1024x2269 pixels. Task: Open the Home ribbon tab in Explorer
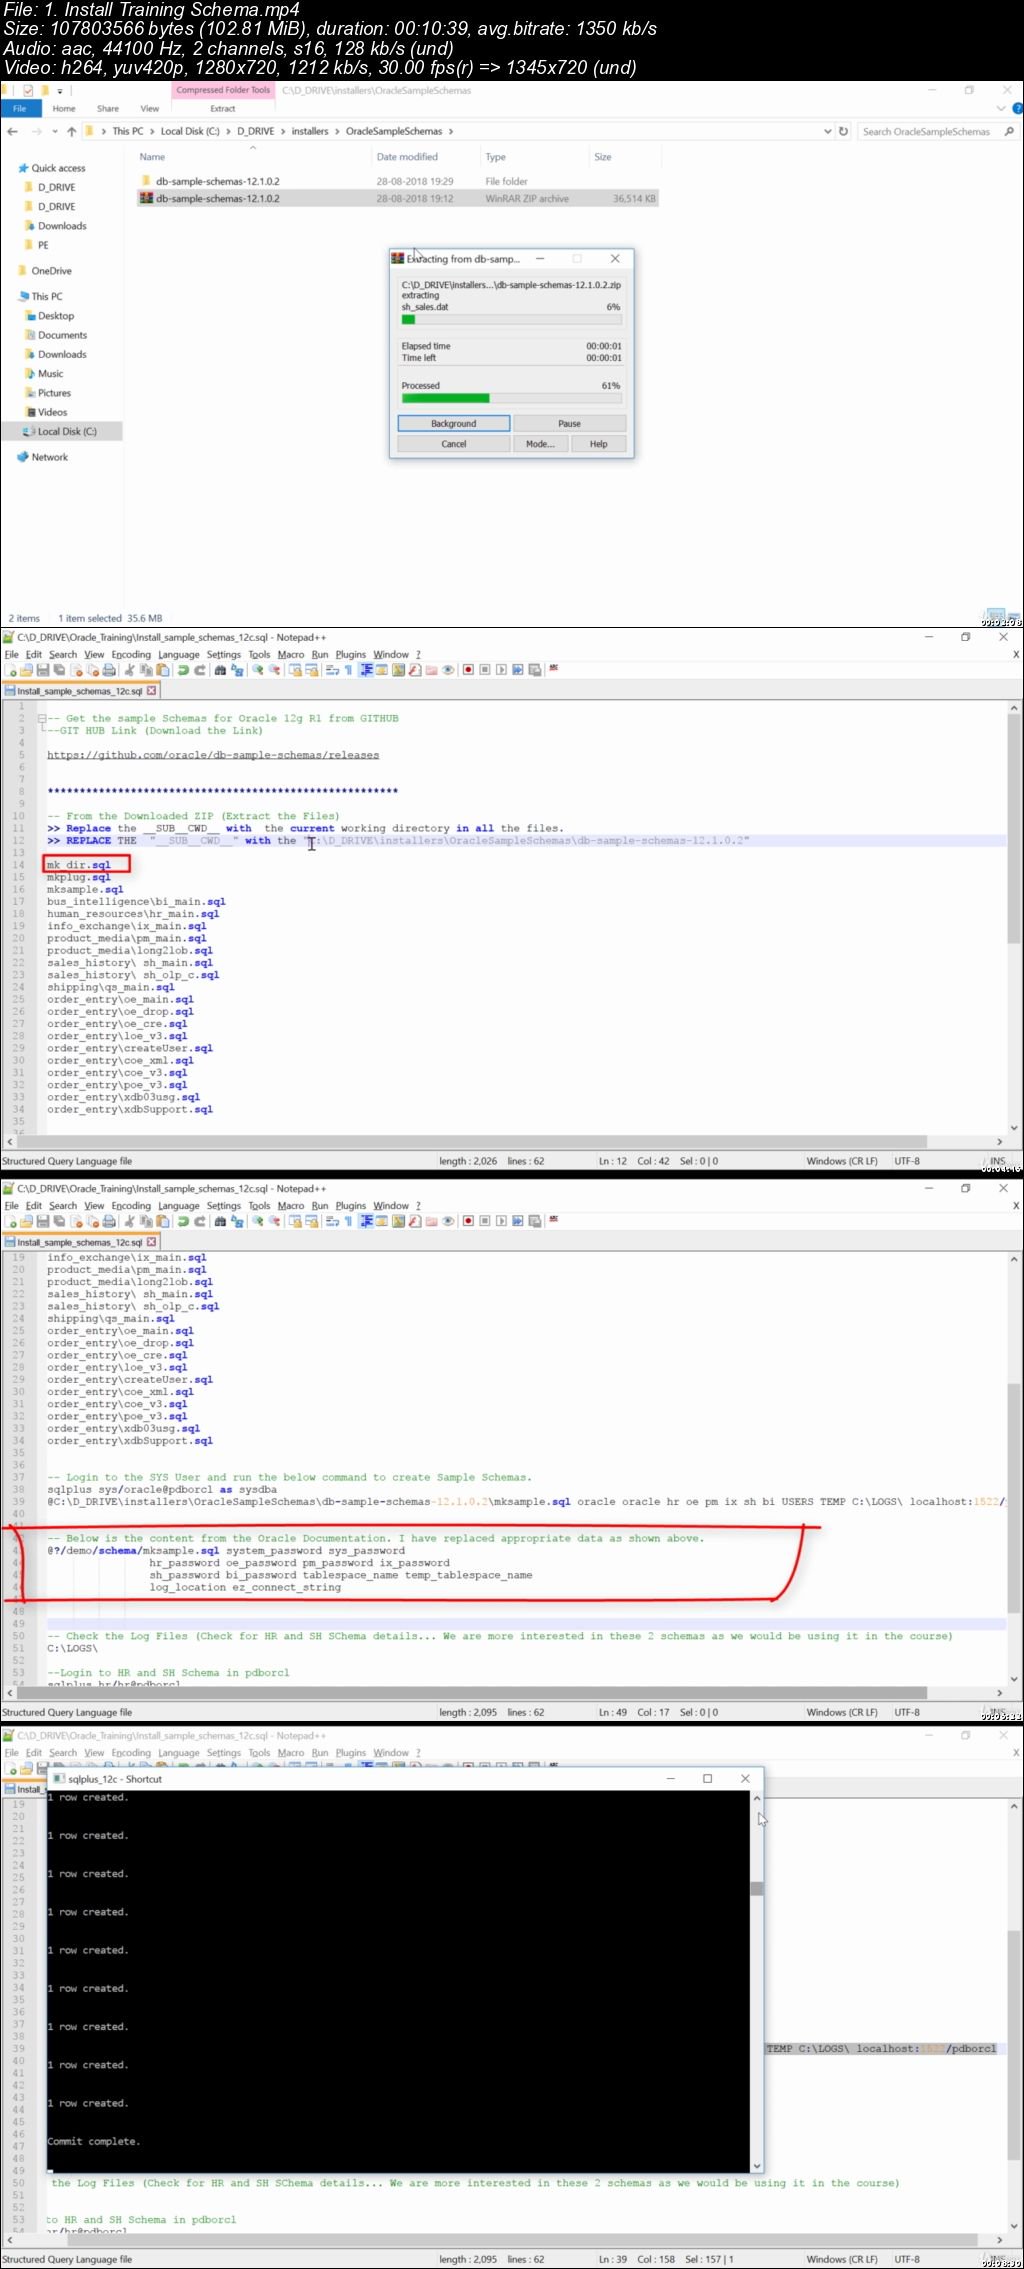(64, 108)
